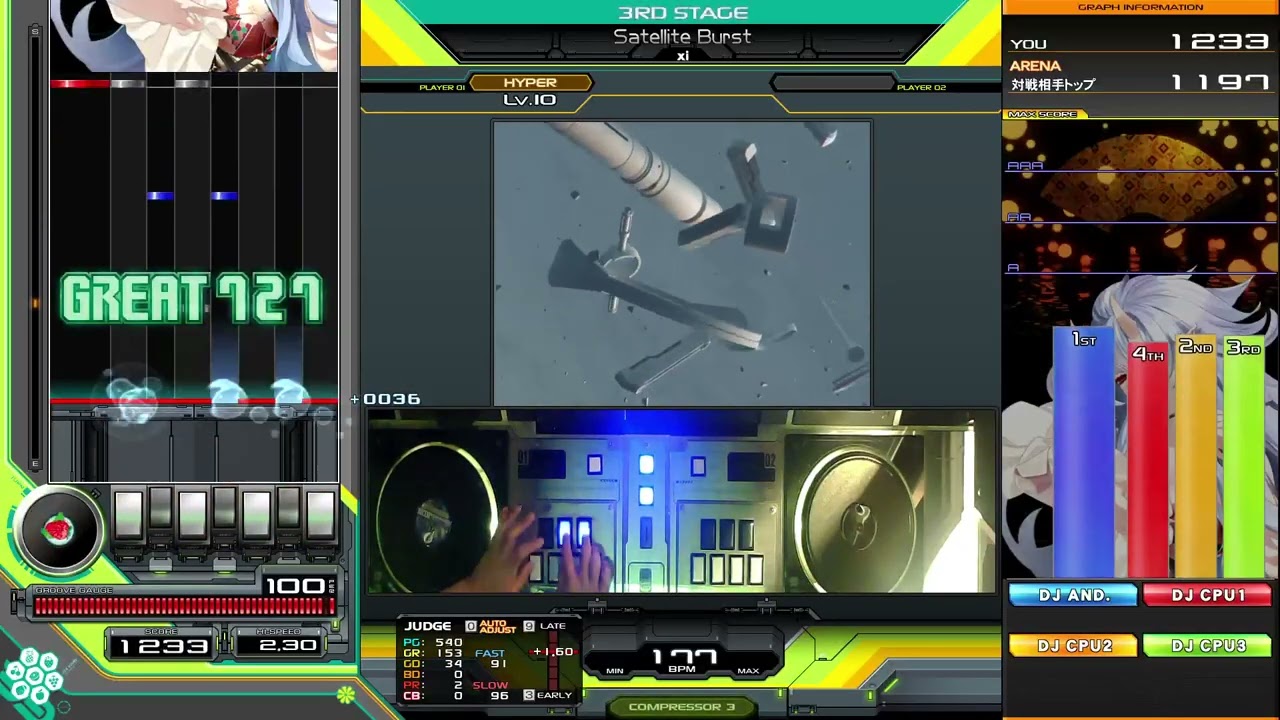Click the AA rank line label

pyautogui.click(x=1019, y=217)
